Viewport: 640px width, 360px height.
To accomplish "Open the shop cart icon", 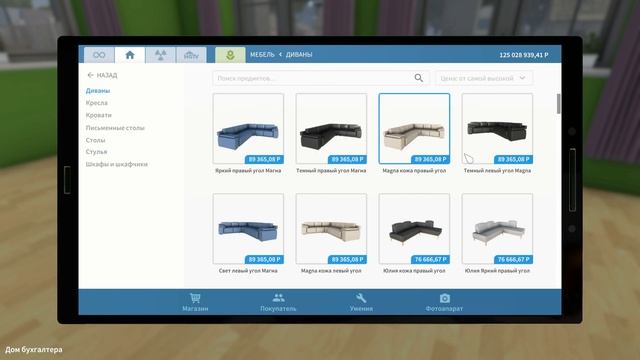I will pyautogui.click(x=195, y=298).
